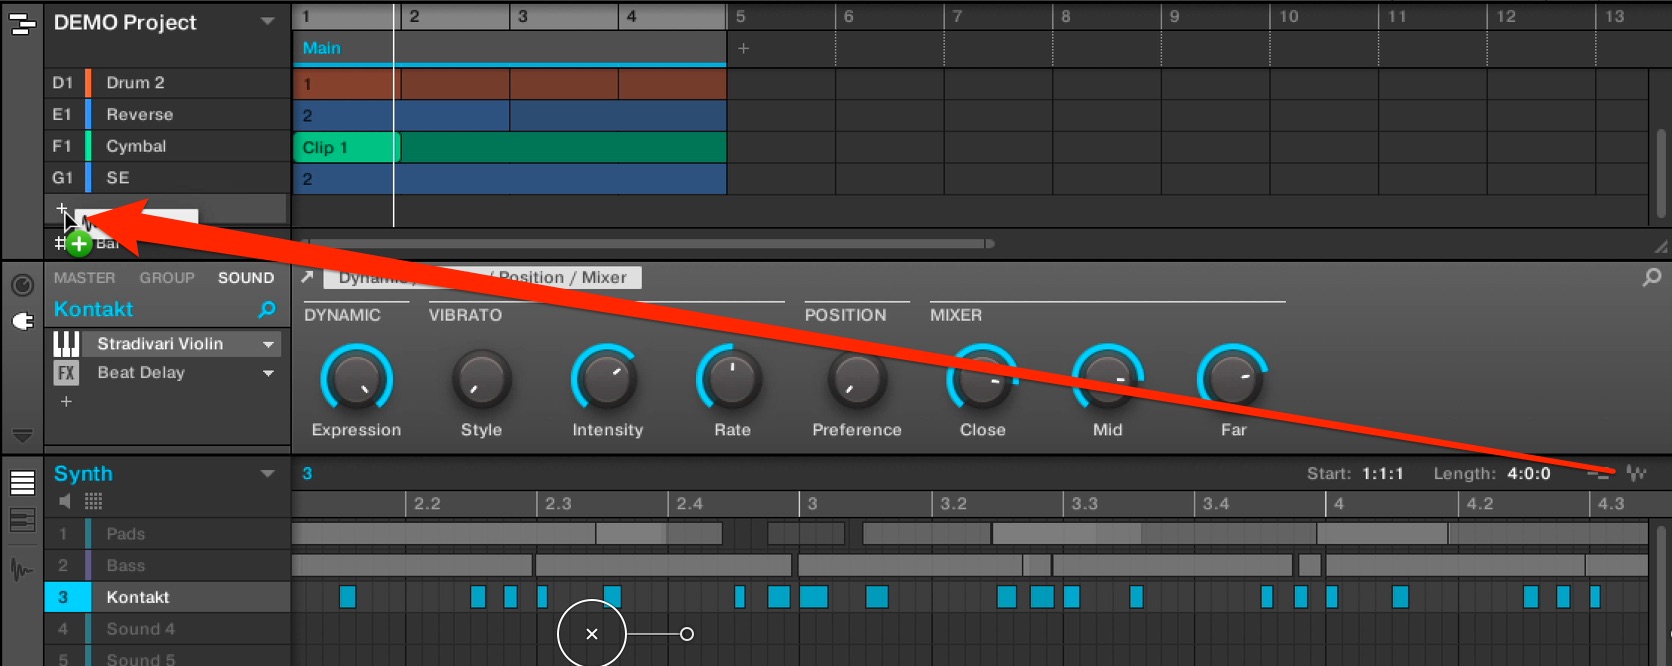This screenshot has width=1672, height=666.
Task: Add a plug-in slot below Beat Delay
Action: 66,401
